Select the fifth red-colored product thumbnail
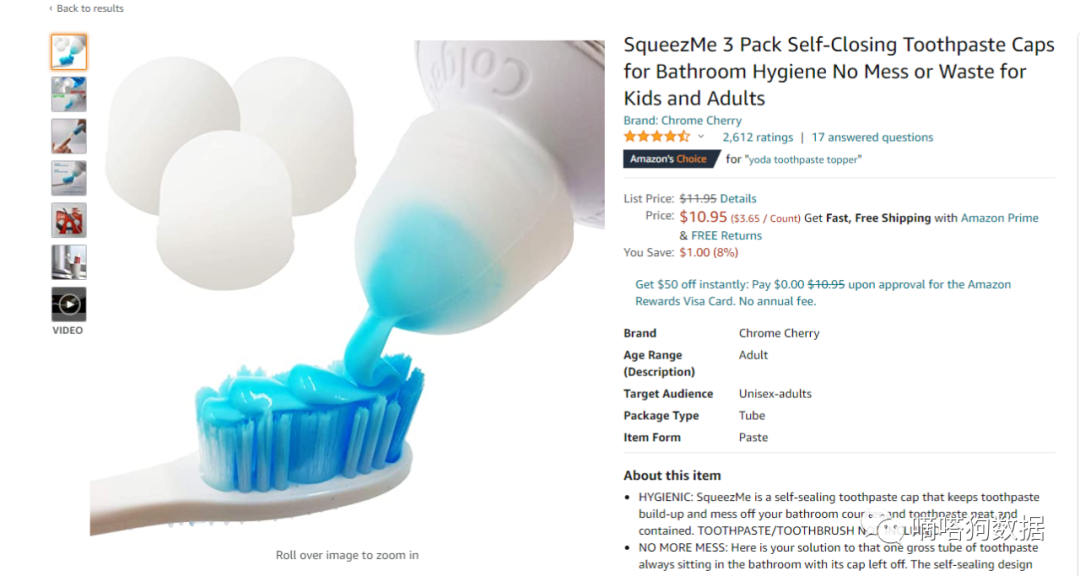The height and width of the screenshot is (576, 1080). (x=69, y=220)
